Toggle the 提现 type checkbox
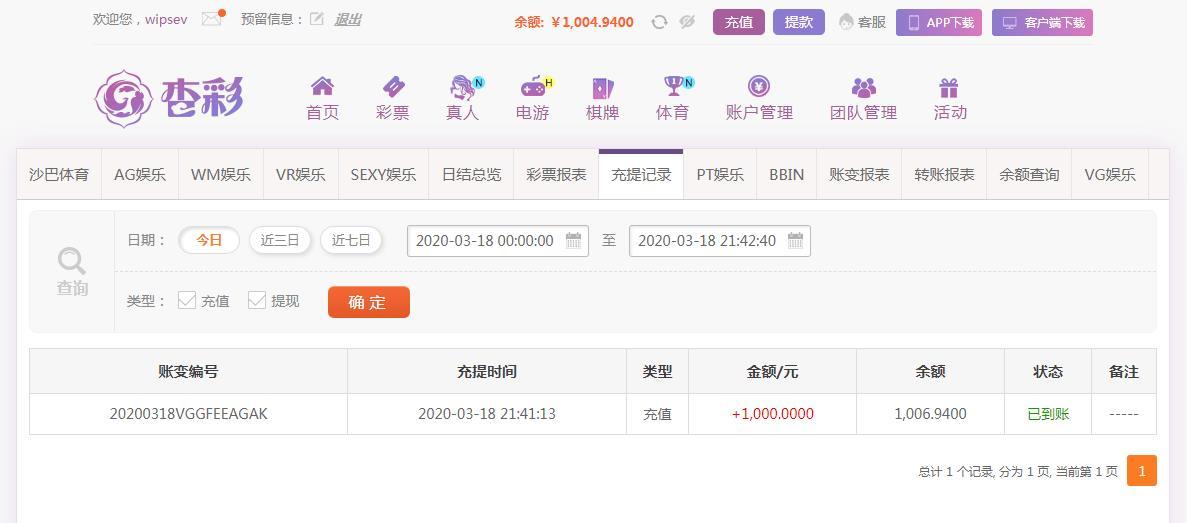 [257, 300]
